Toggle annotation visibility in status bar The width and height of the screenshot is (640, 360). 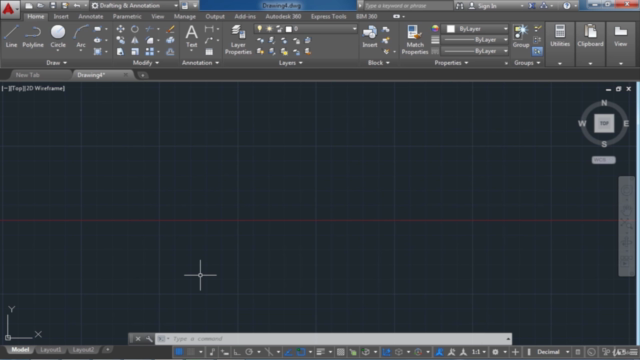pyautogui.click(x=439, y=352)
